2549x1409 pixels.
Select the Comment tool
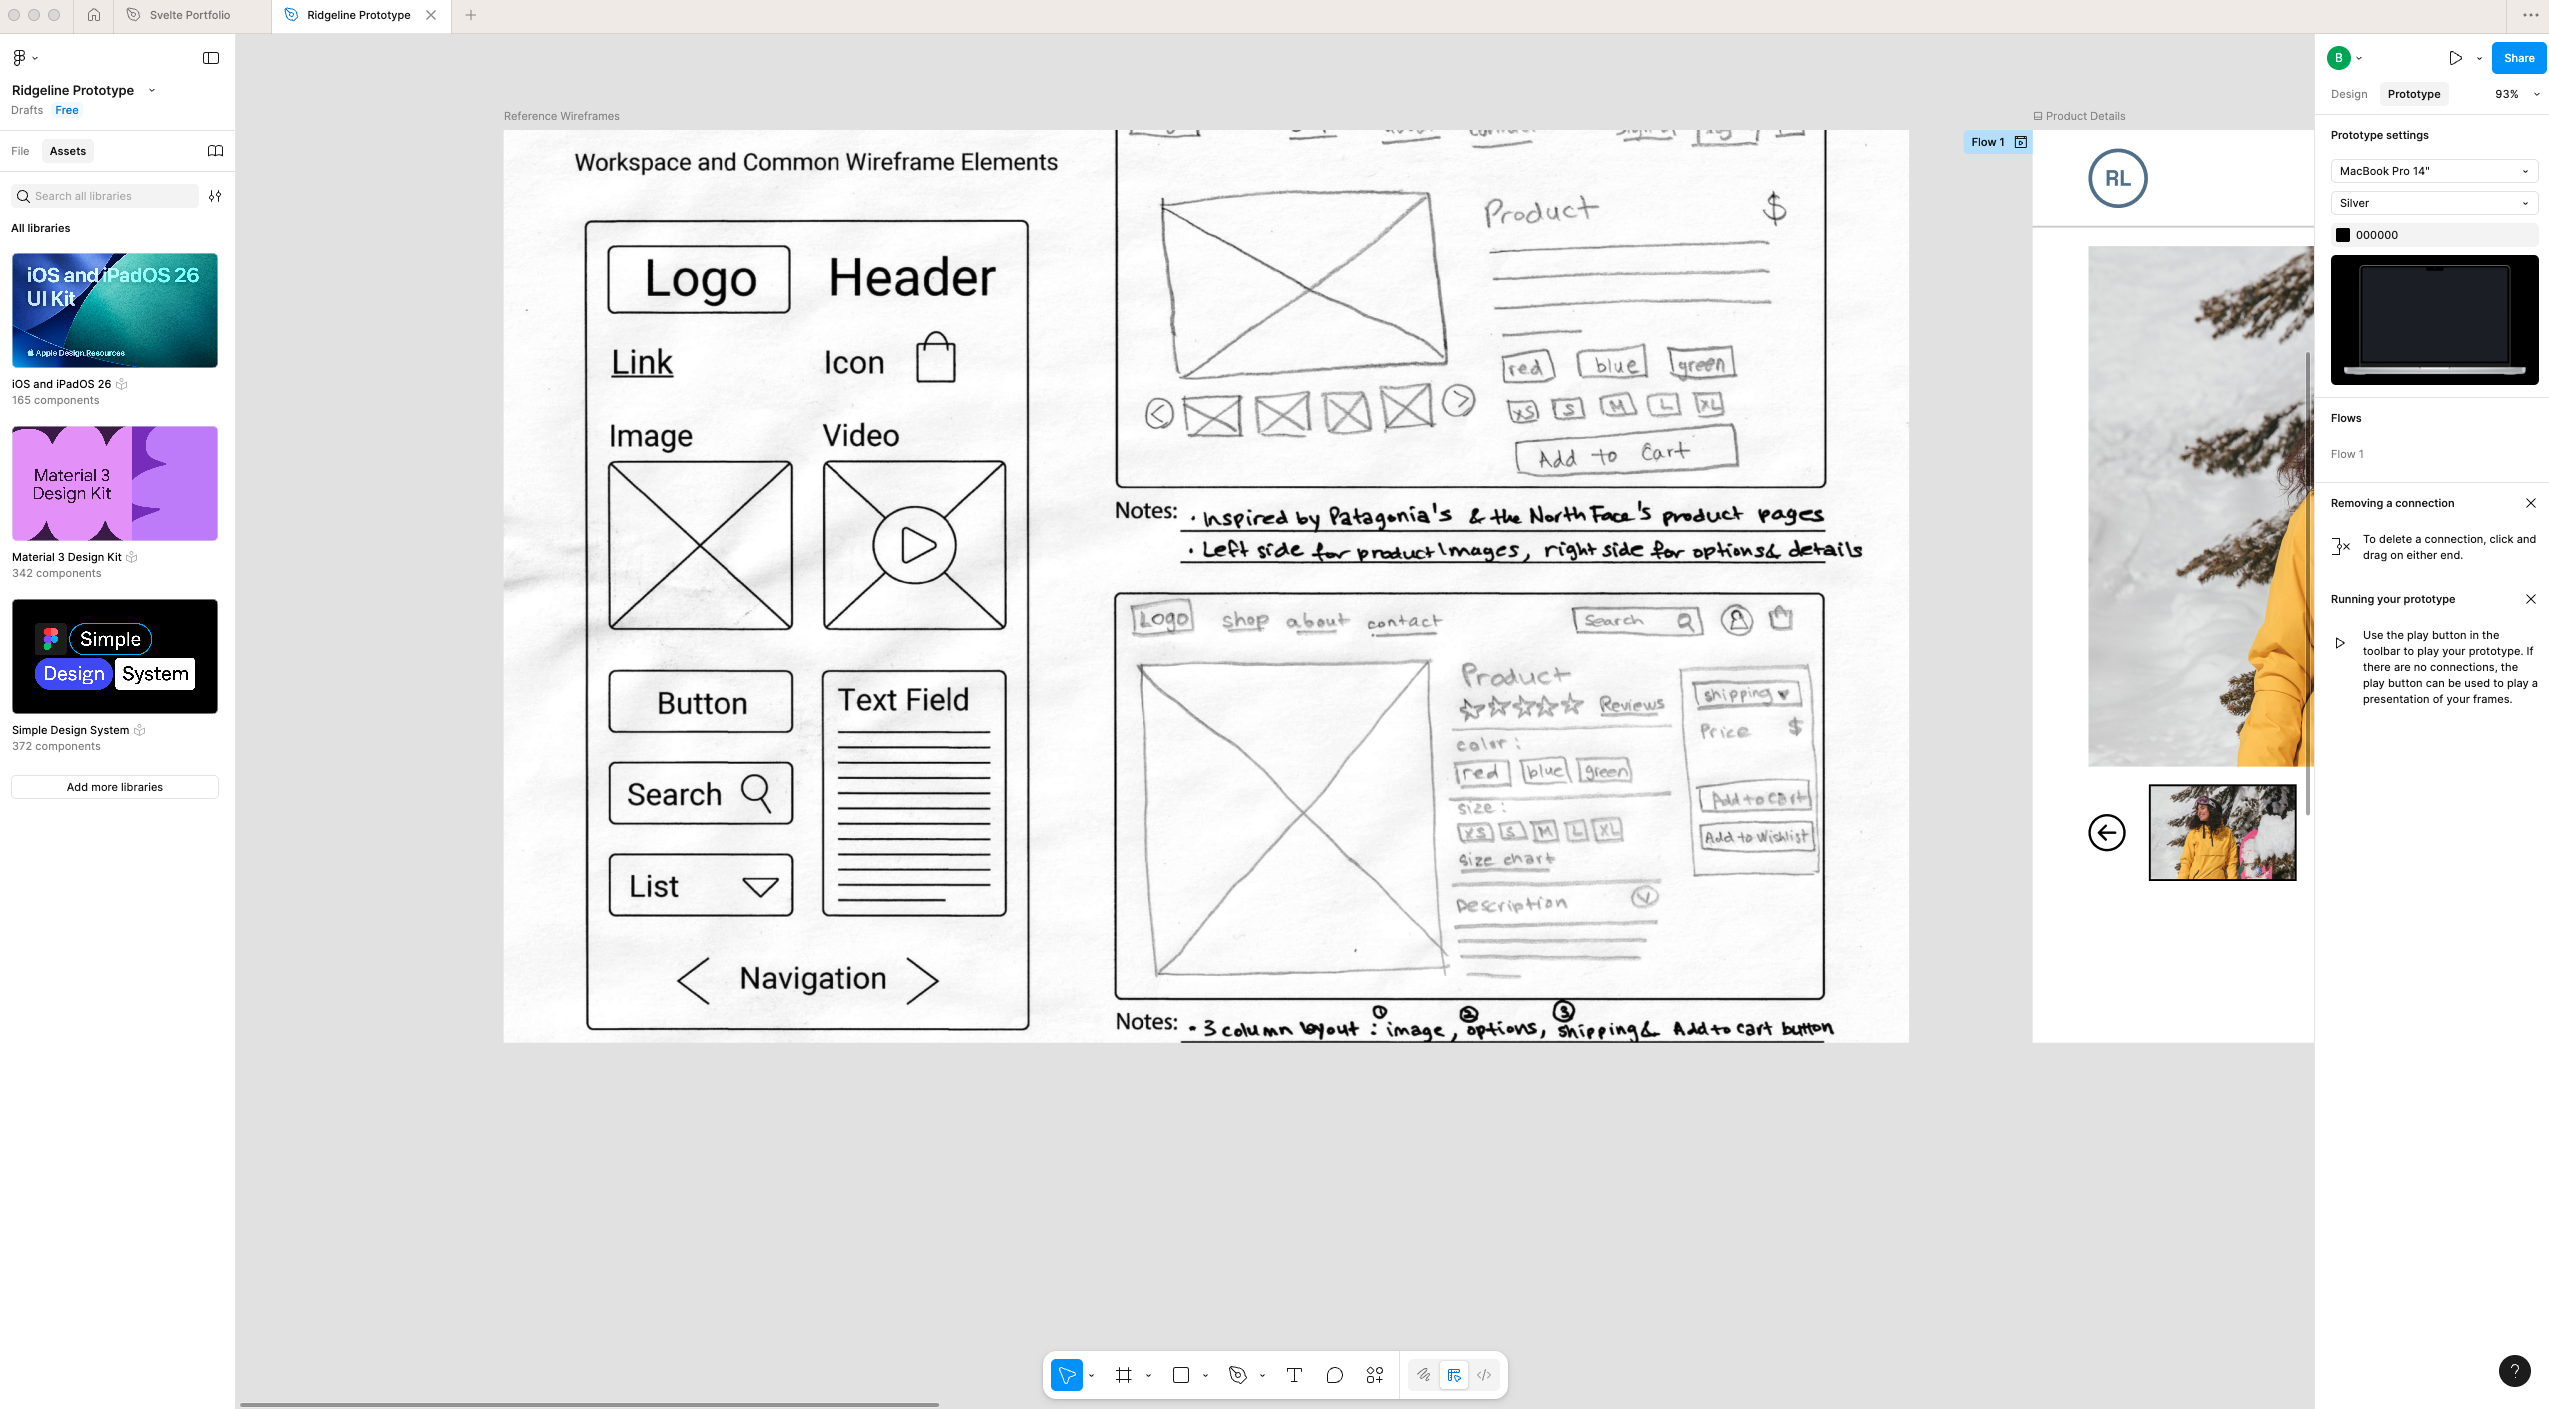click(x=1334, y=1375)
